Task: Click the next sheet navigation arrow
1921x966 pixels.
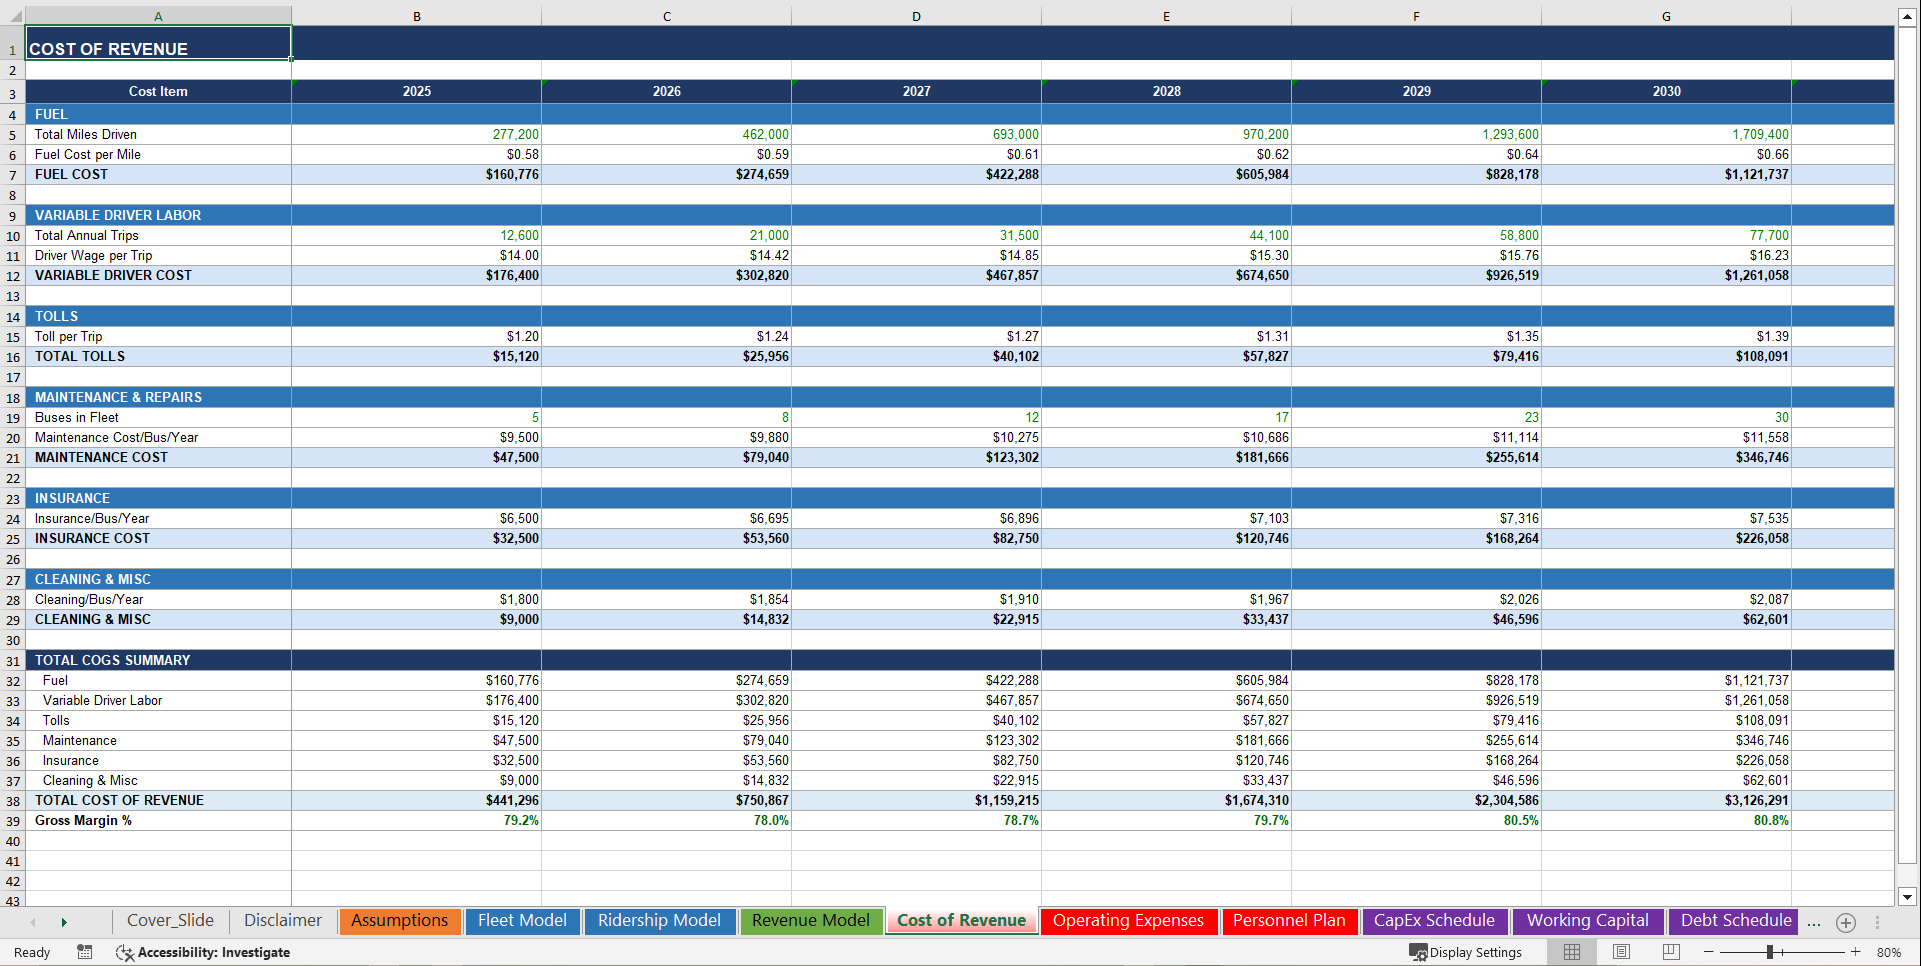Action: coord(63,921)
